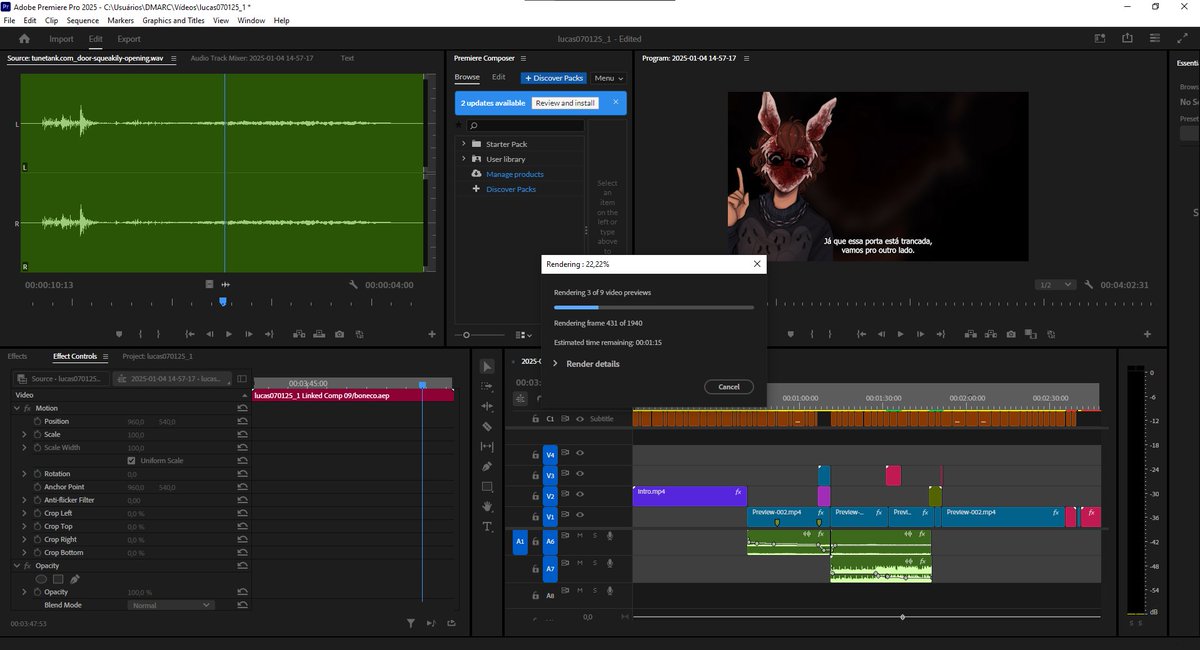Image resolution: width=1200 pixels, height=650 pixels.
Task: Click the Home icon in workspace bar
Action: coord(24,39)
